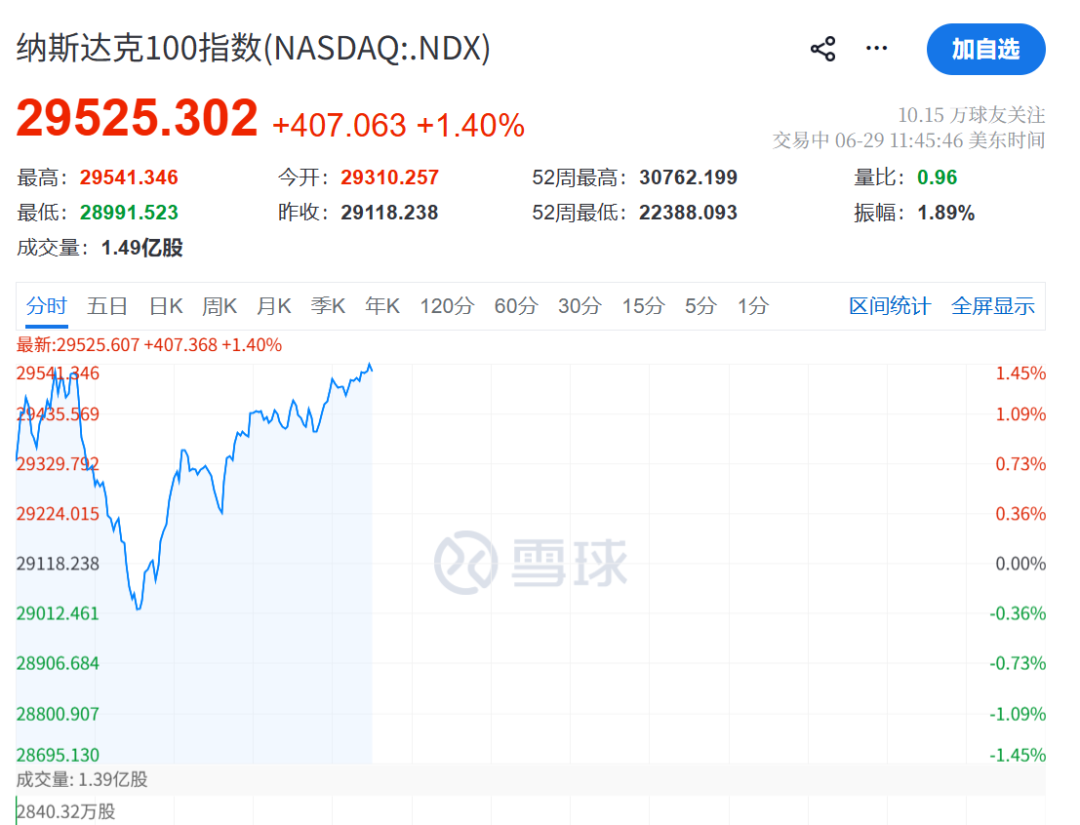Click the 1.45% right-axis label
The width and height of the screenshot is (1080, 825).
(1021, 373)
